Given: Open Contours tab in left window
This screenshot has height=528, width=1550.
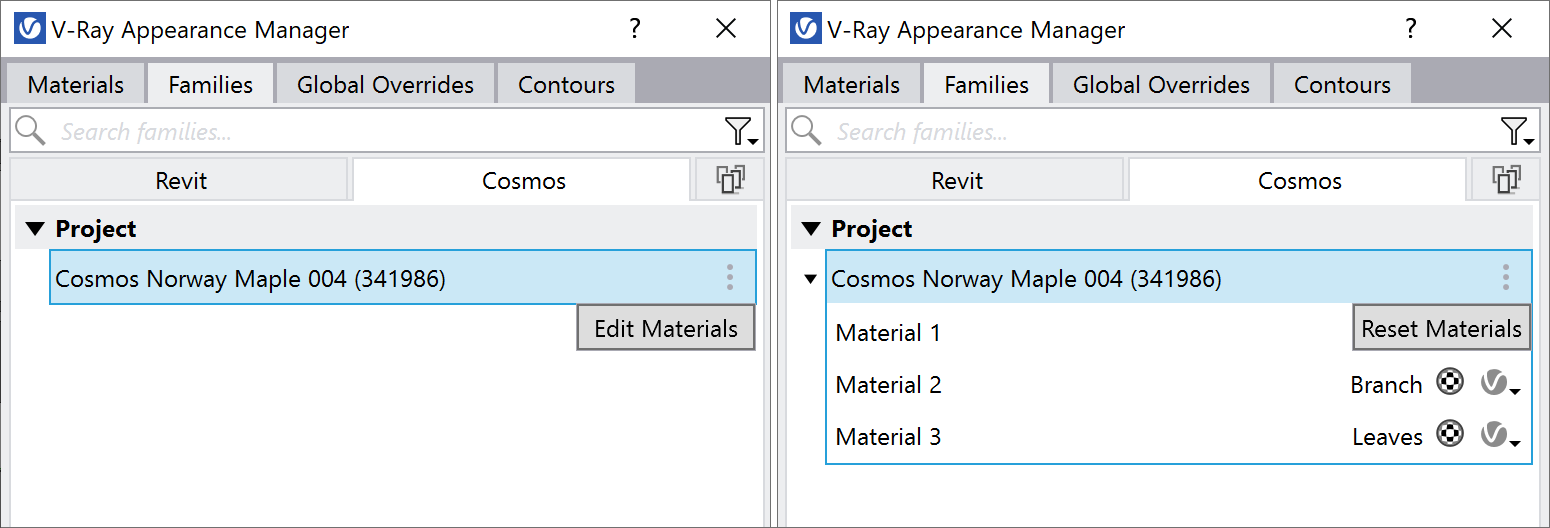Looking at the screenshot, I should point(566,84).
